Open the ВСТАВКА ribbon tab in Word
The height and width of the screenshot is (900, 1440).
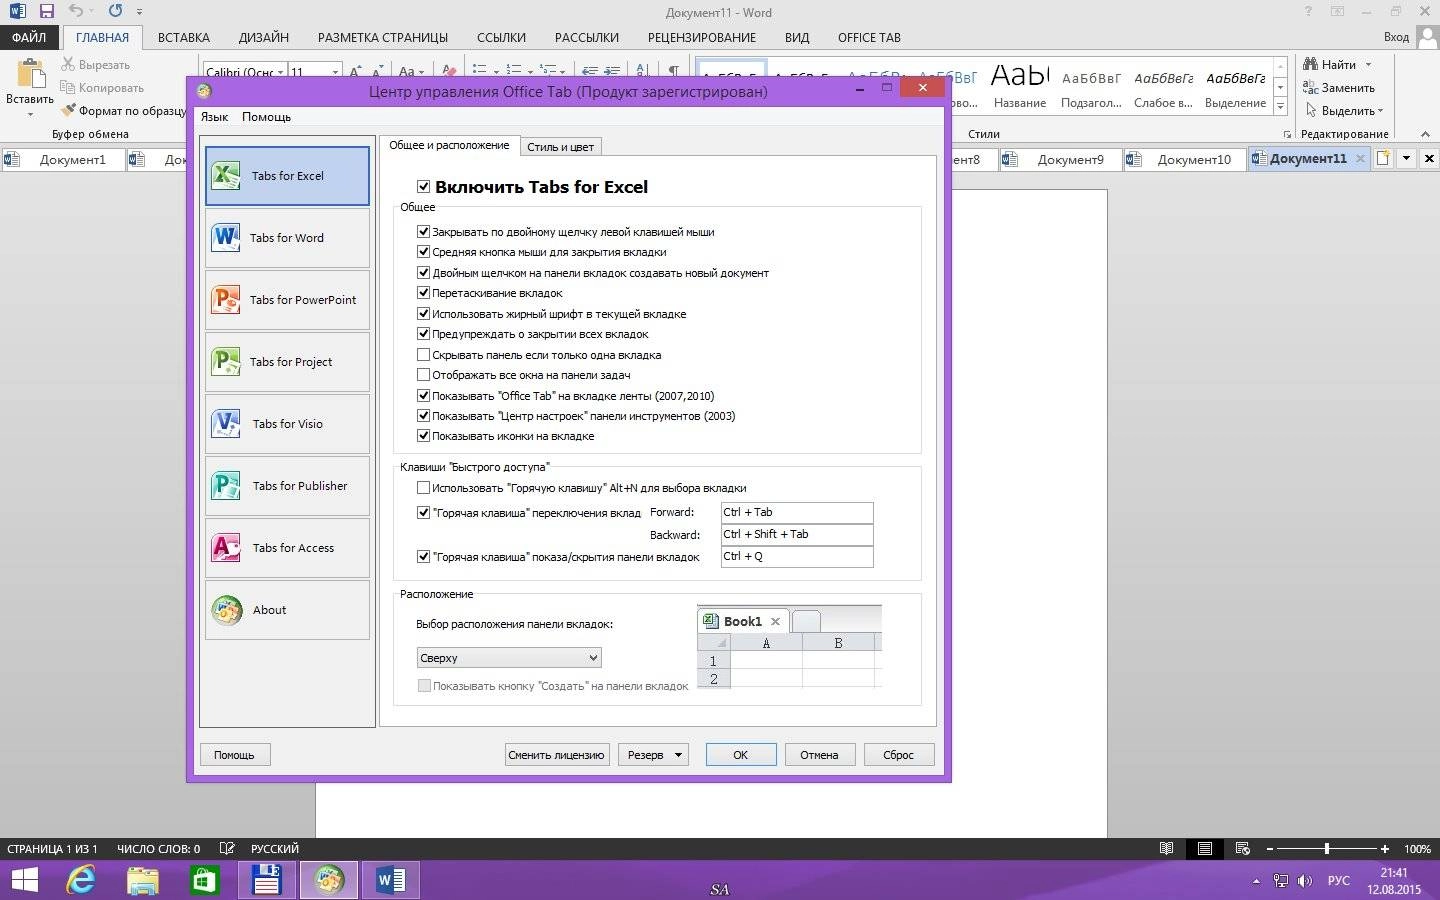[184, 38]
